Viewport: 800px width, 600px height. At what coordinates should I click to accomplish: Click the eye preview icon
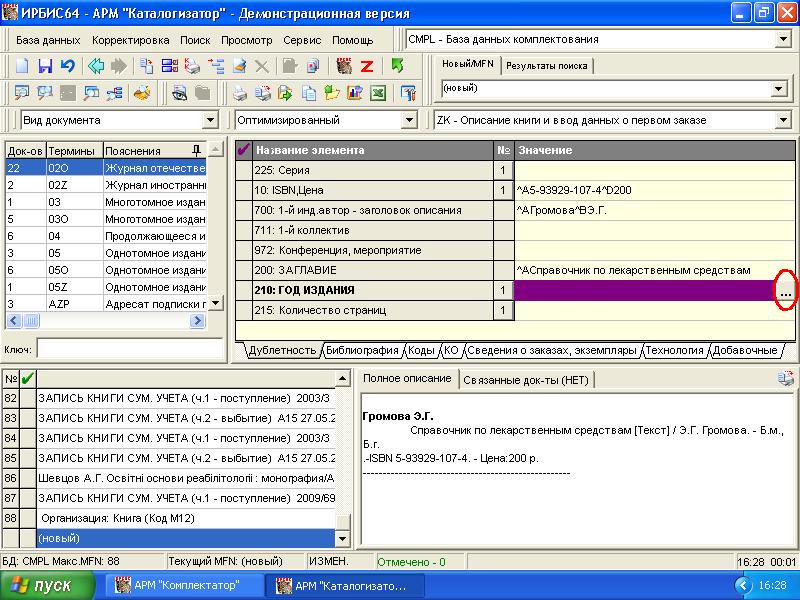[x=180, y=93]
